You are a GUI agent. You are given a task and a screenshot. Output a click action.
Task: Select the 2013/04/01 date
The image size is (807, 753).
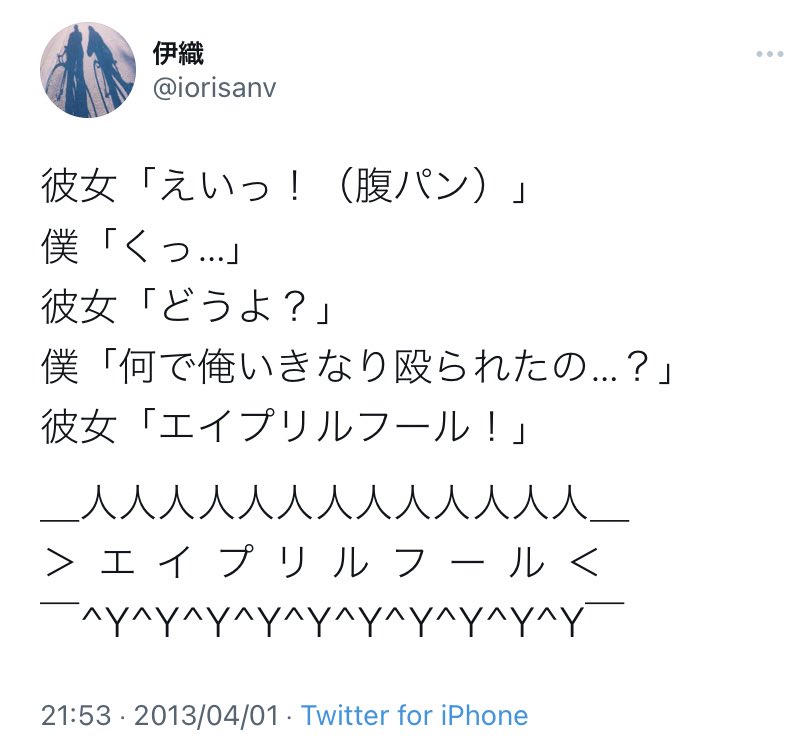[206, 715]
